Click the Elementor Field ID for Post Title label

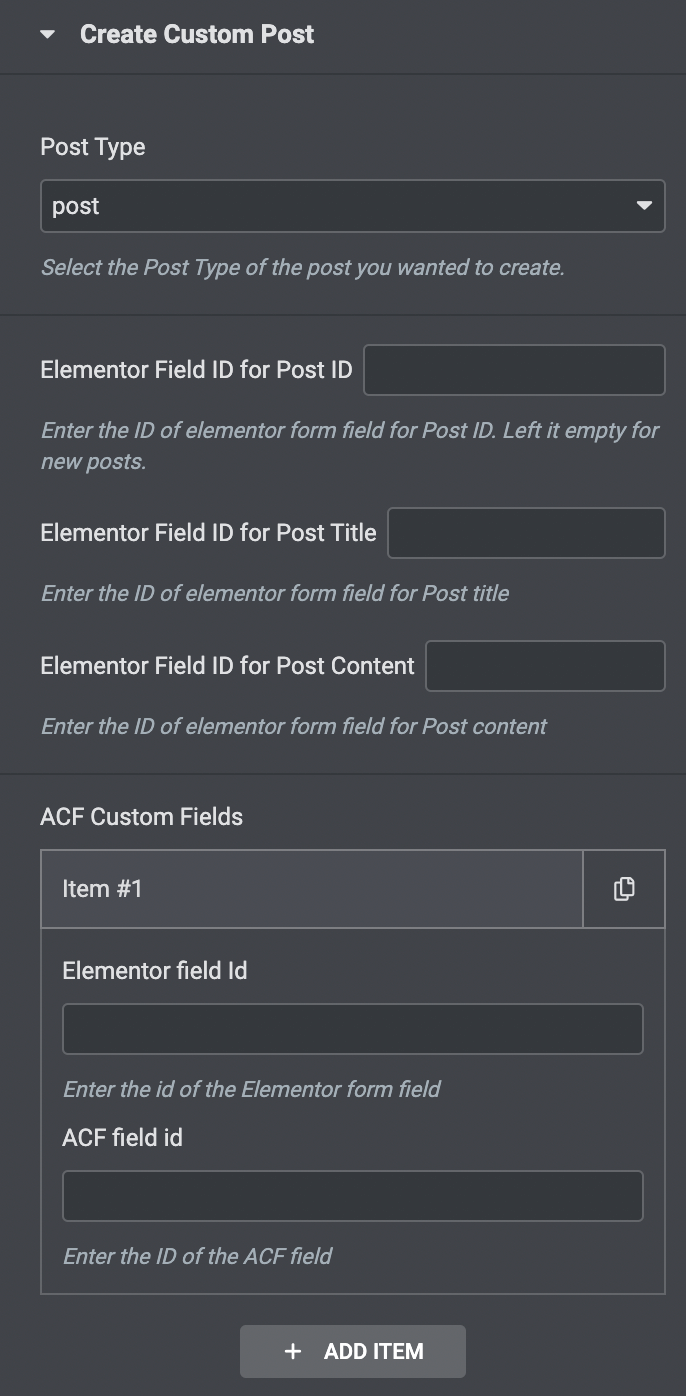click(x=208, y=533)
